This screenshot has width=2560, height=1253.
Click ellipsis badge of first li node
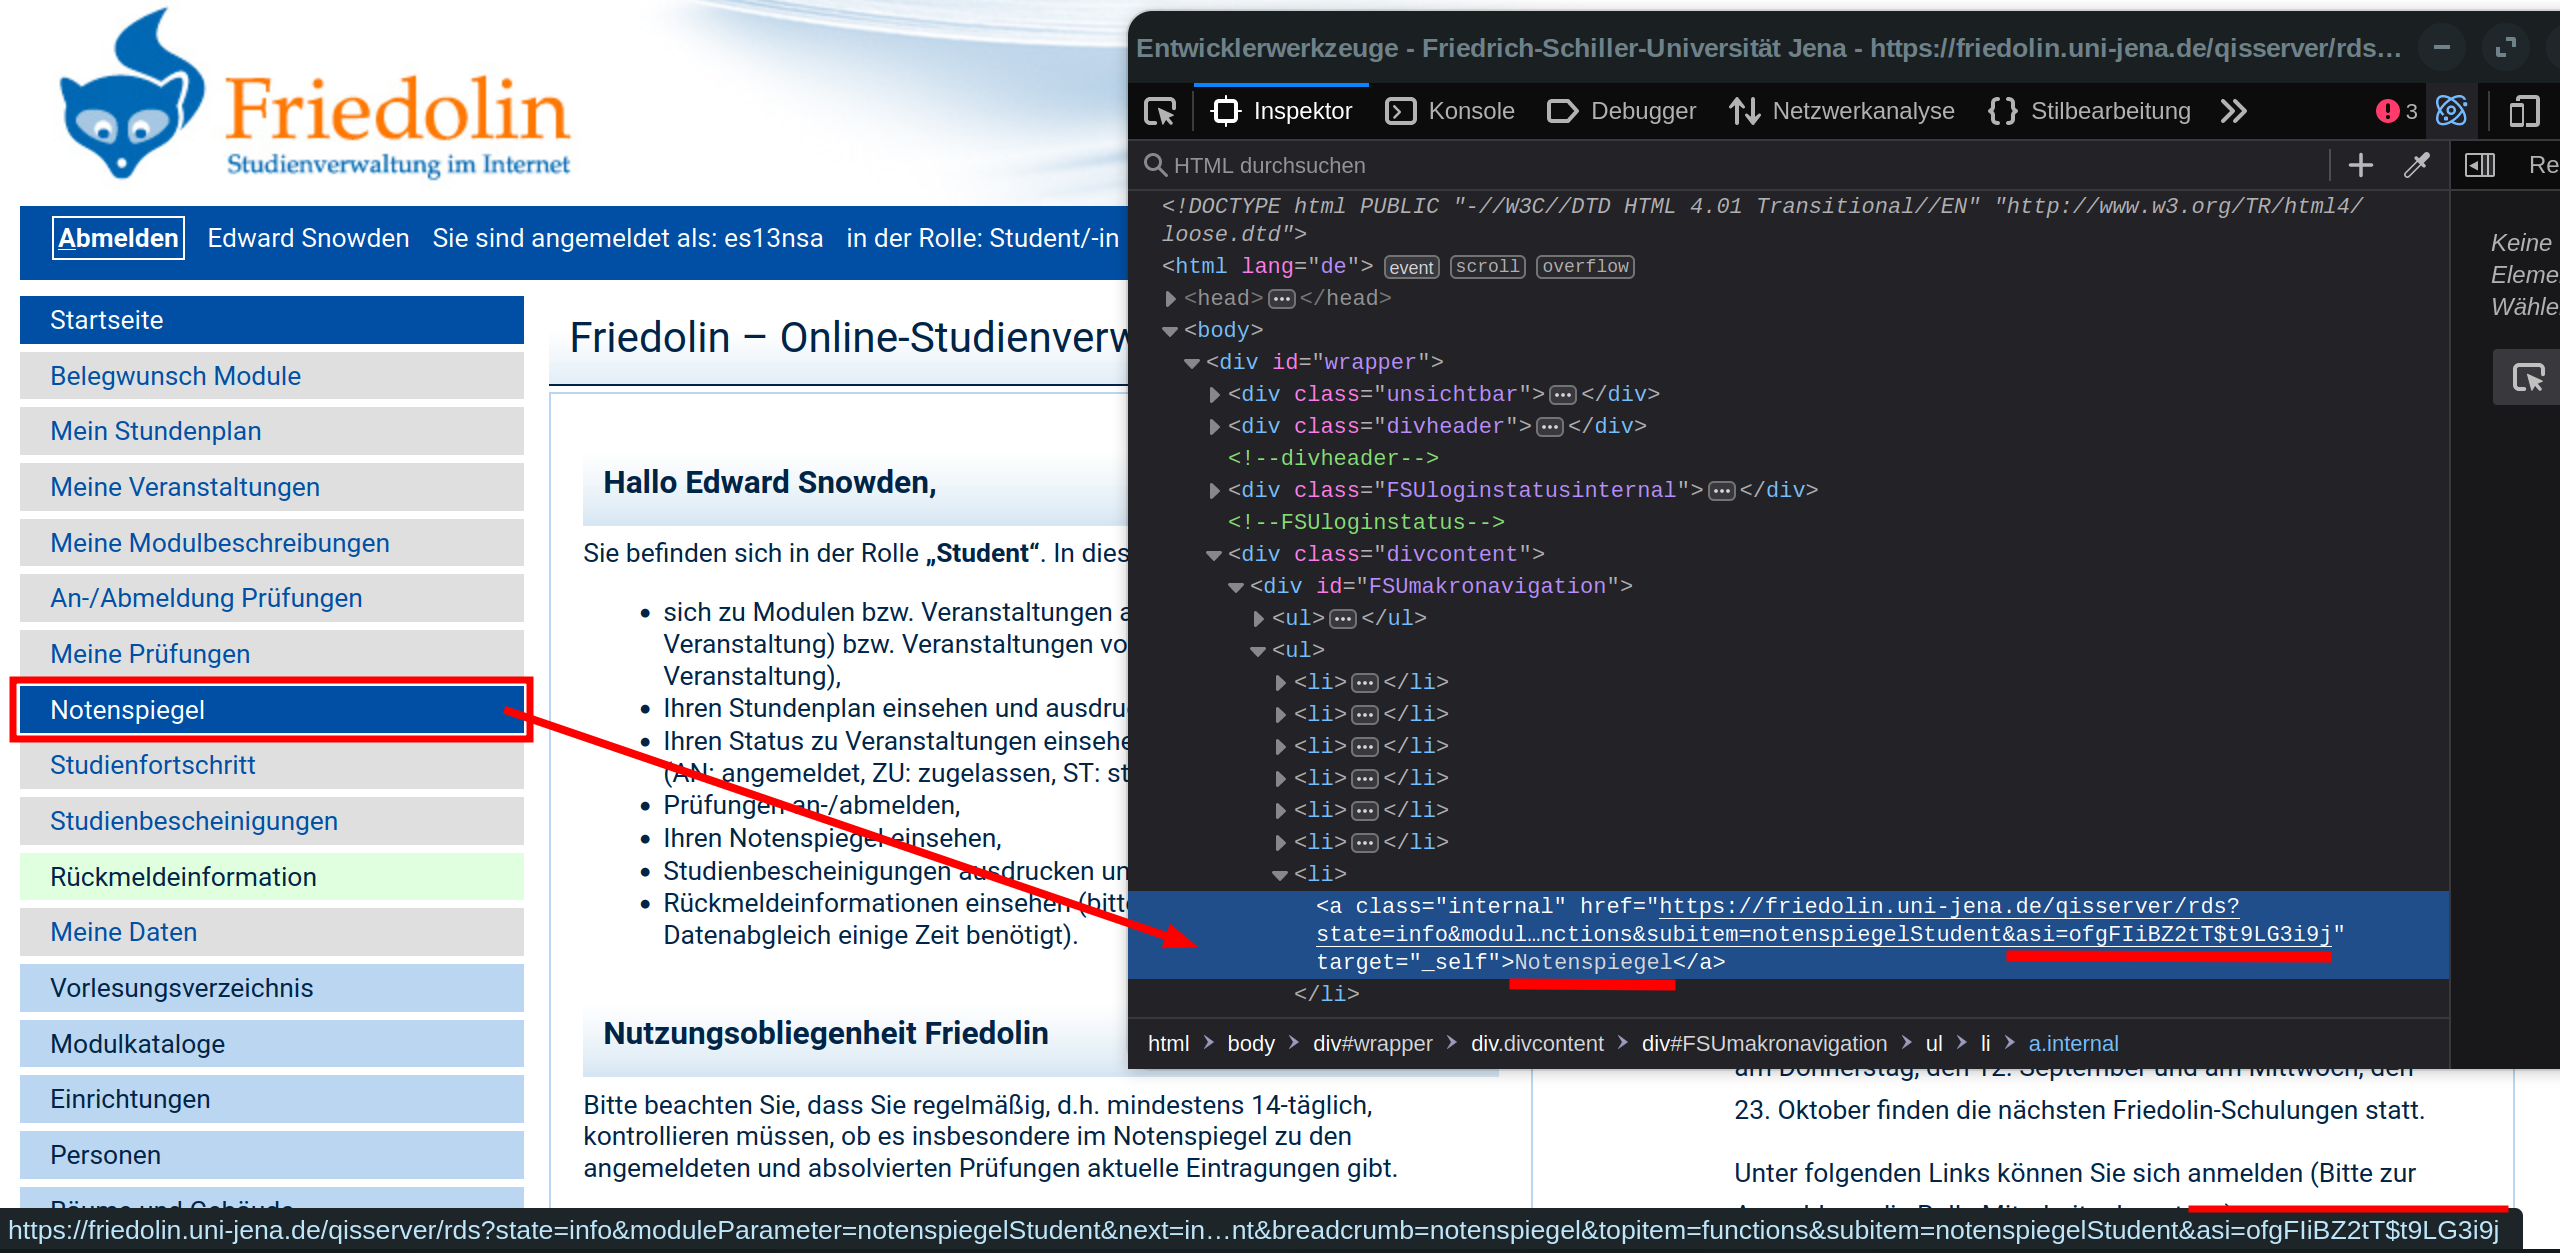[x=1365, y=683]
